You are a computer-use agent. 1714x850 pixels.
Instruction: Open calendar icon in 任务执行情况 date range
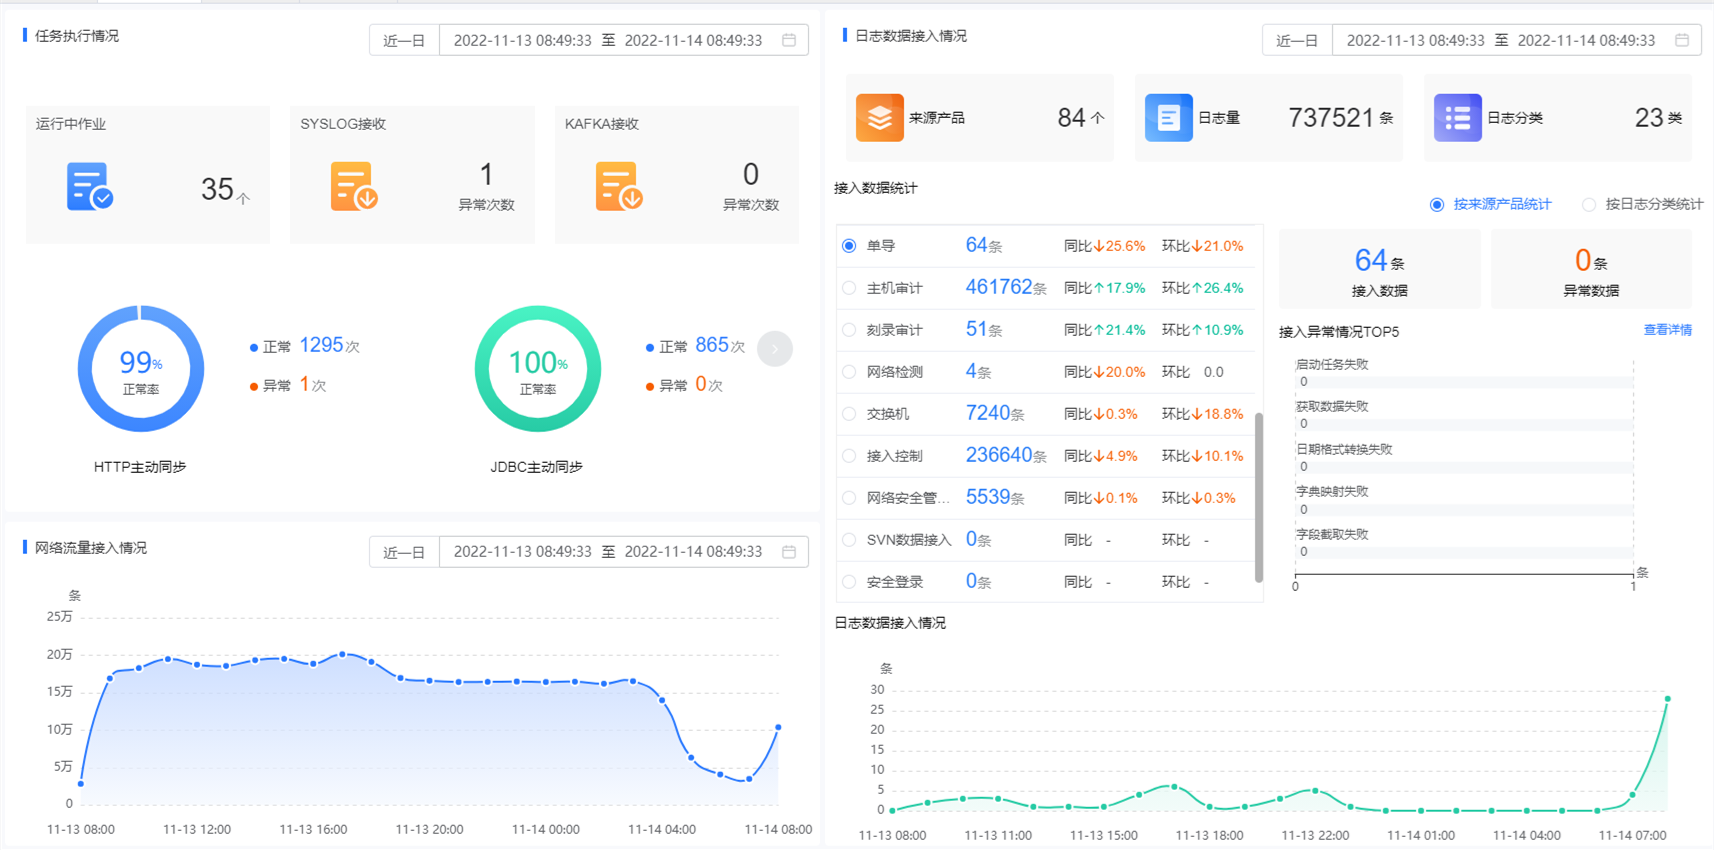click(x=789, y=40)
